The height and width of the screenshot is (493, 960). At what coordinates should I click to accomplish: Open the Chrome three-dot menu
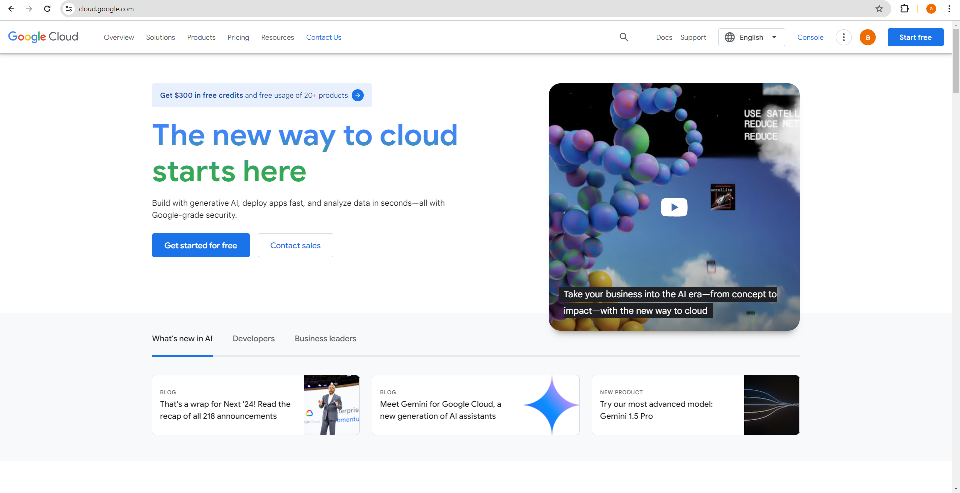(x=950, y=9)
